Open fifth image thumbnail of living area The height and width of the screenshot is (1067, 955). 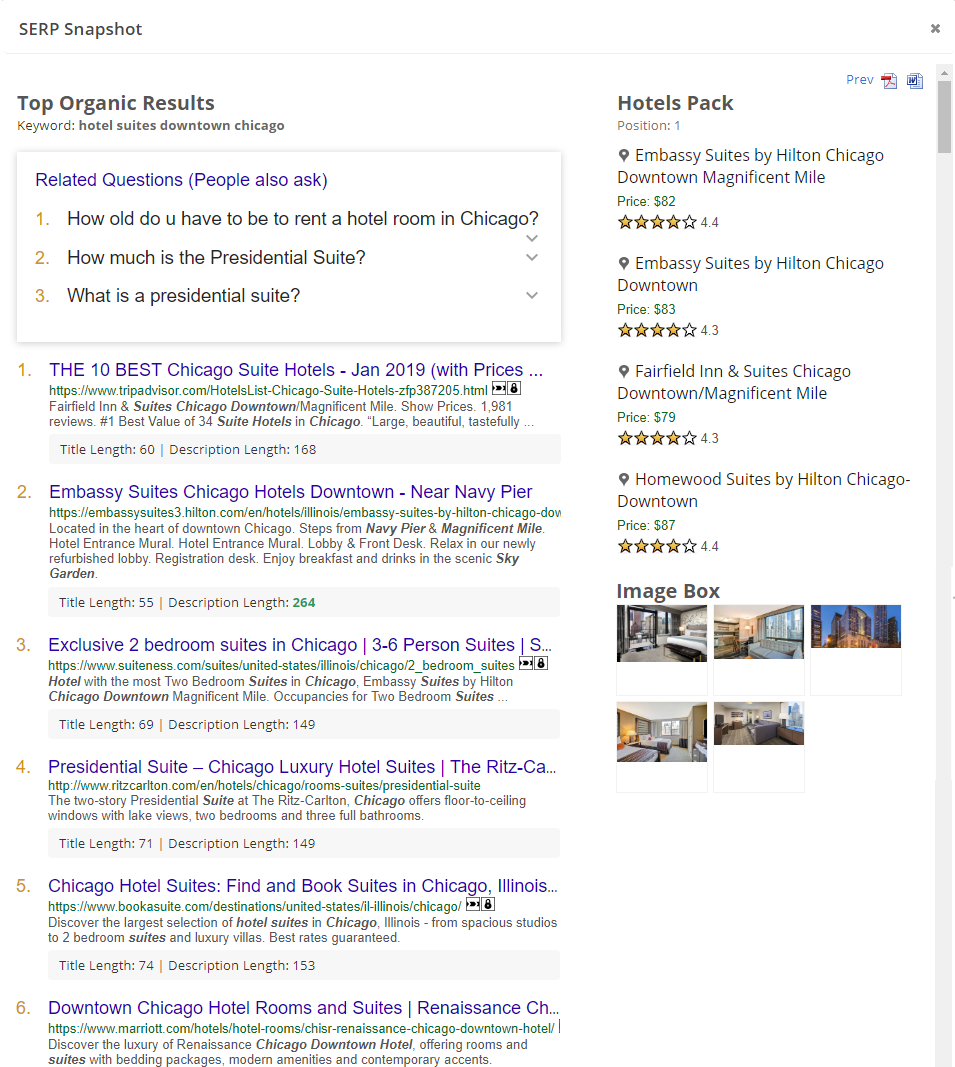[759, 723]
